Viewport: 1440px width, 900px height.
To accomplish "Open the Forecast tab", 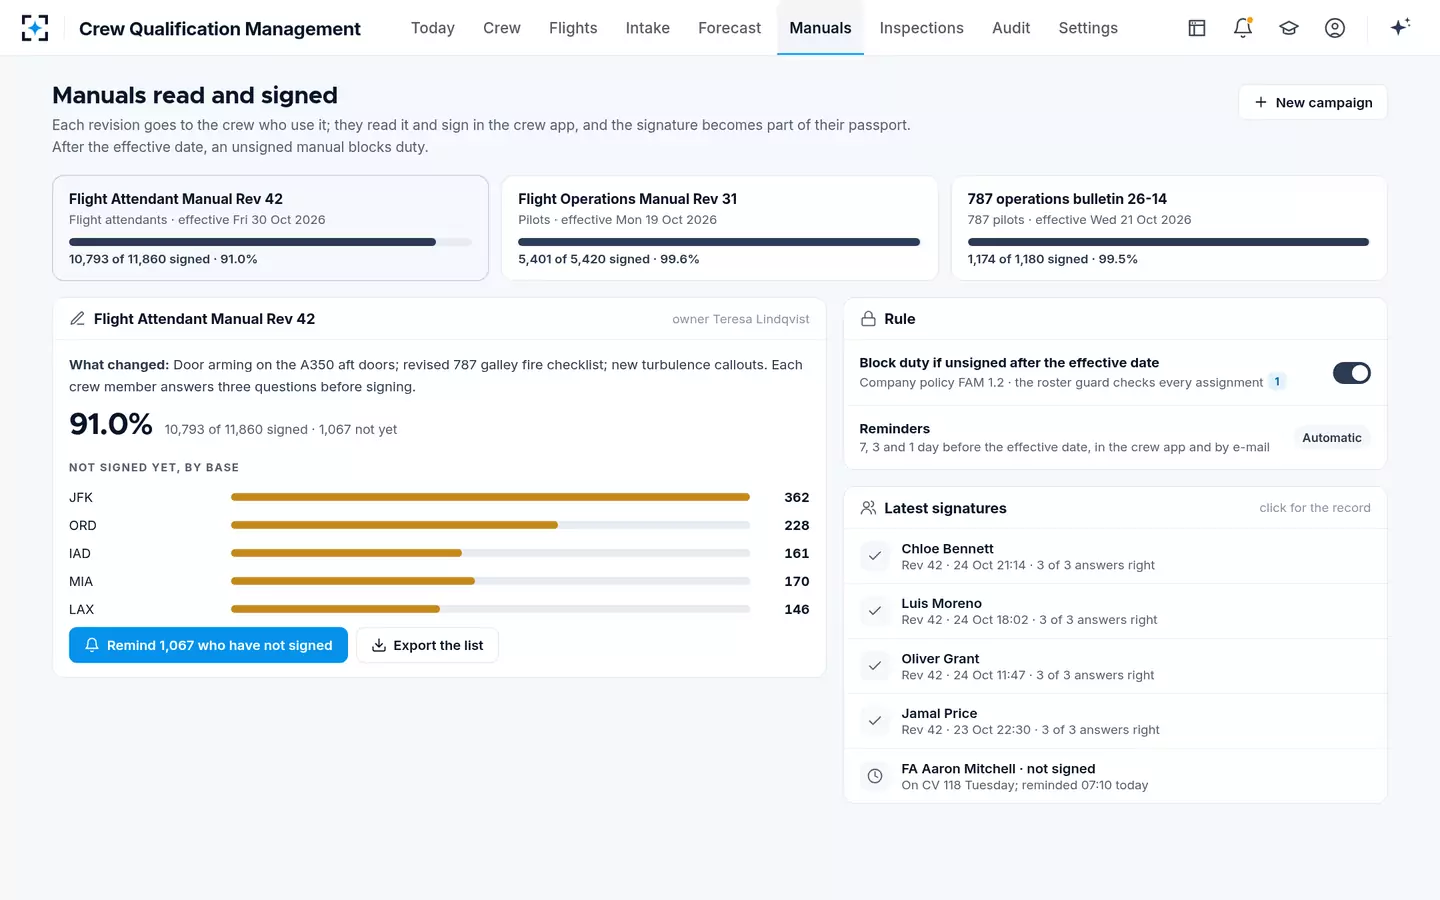I will point(730,28).
